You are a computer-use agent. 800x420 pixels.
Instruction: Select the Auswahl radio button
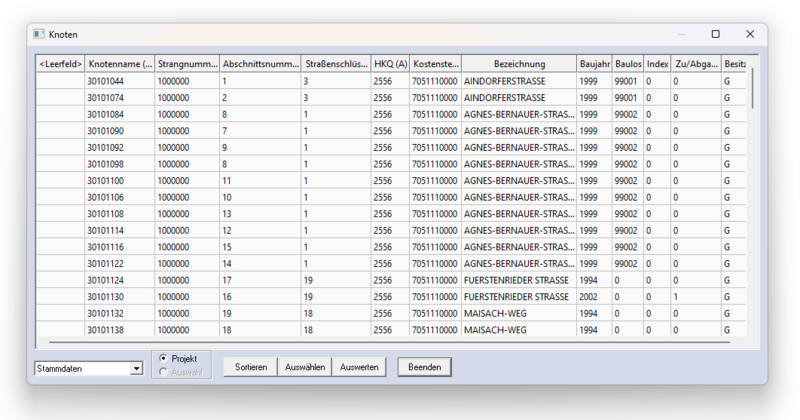click(164, 372)
